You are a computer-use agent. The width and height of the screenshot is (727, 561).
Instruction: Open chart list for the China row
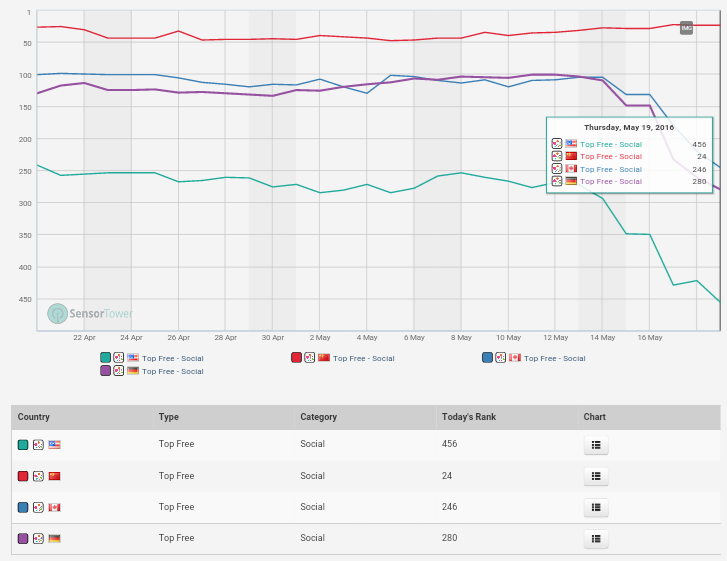[x=595, y=476]
